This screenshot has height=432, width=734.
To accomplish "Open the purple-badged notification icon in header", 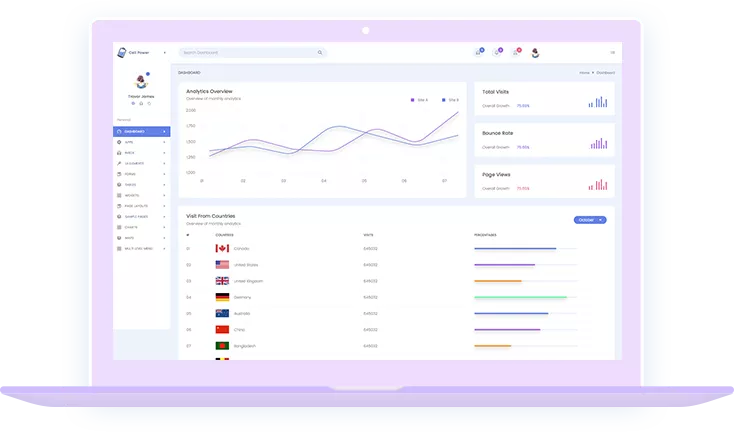I will 497,52.
